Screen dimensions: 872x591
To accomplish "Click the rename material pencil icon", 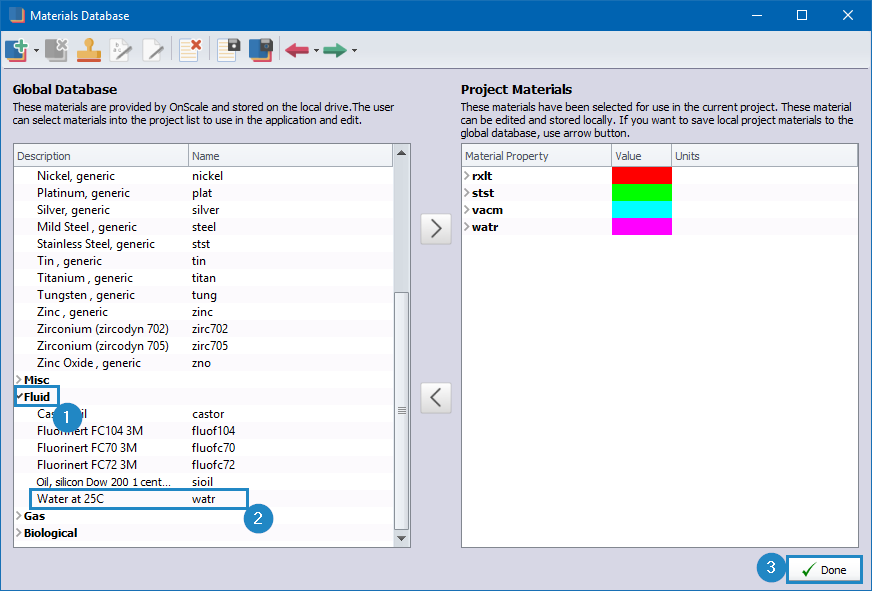I will tap(121, 50).
